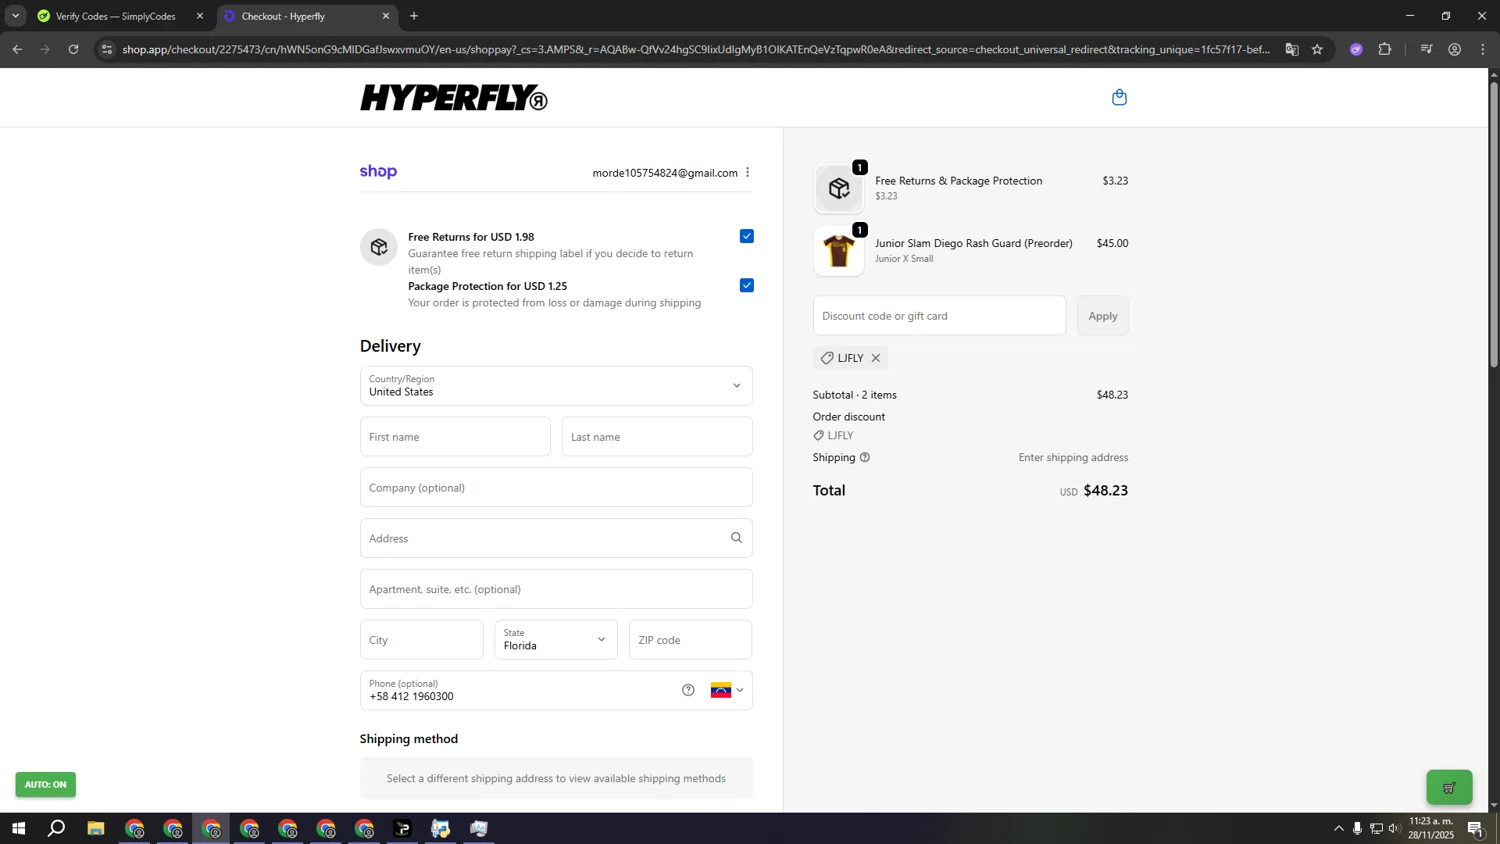Open media control icon in toolbar

pos(1427,49)
